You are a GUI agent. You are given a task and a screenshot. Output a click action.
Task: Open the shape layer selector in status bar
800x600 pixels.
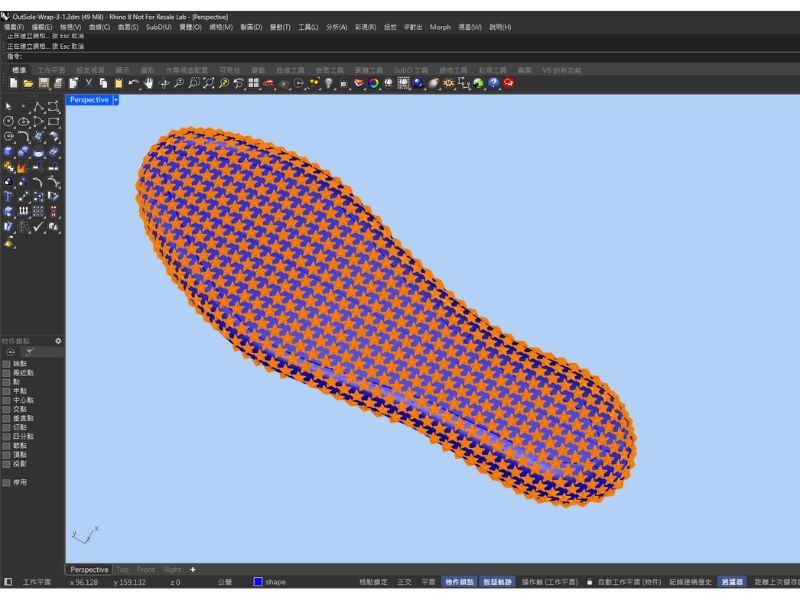[275, 581]
